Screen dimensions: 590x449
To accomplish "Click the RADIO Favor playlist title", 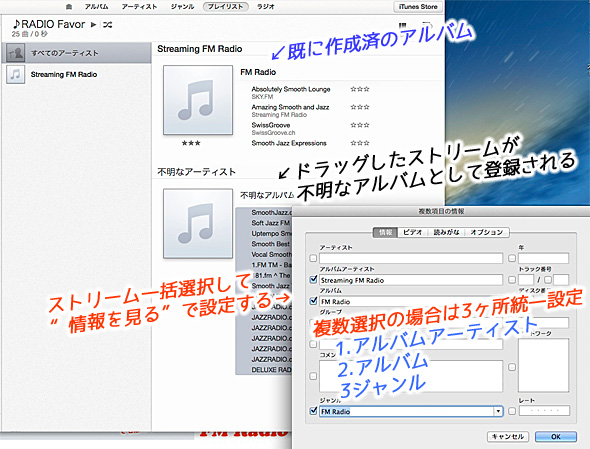I will (49, 24).
